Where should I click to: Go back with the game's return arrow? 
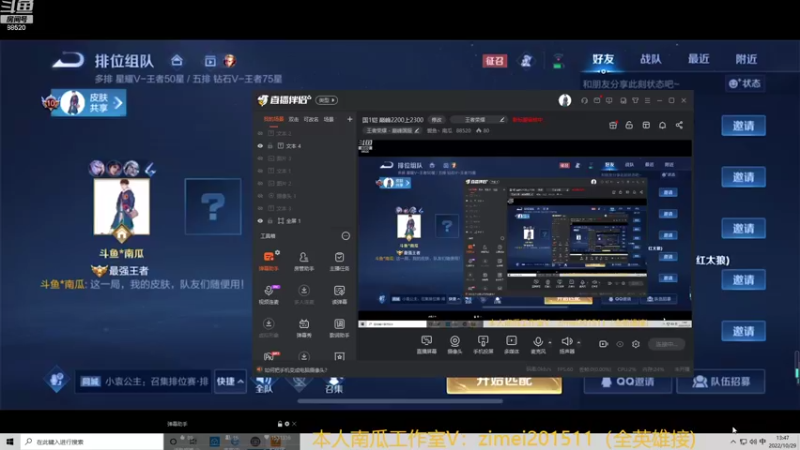coord(68,61)
